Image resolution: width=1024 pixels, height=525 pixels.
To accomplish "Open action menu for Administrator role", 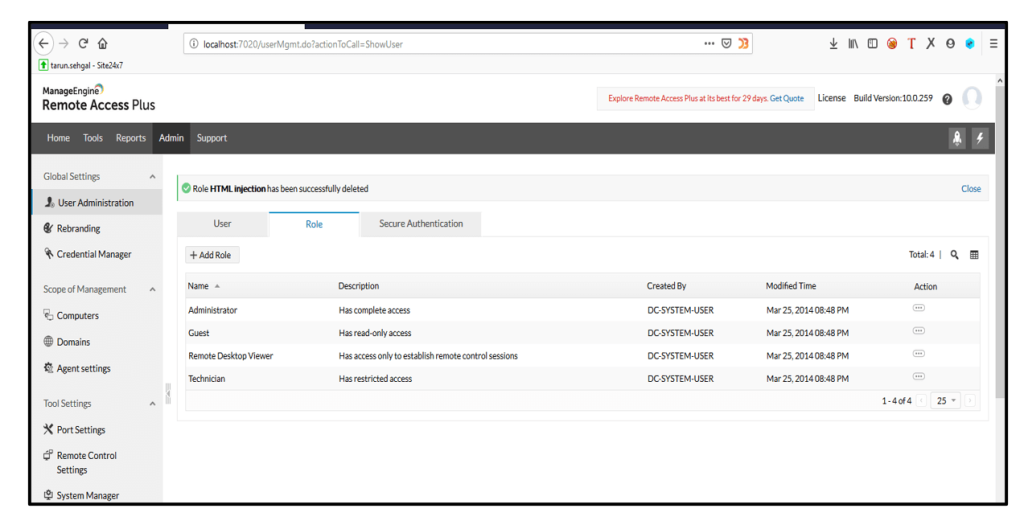I will 918,308.
